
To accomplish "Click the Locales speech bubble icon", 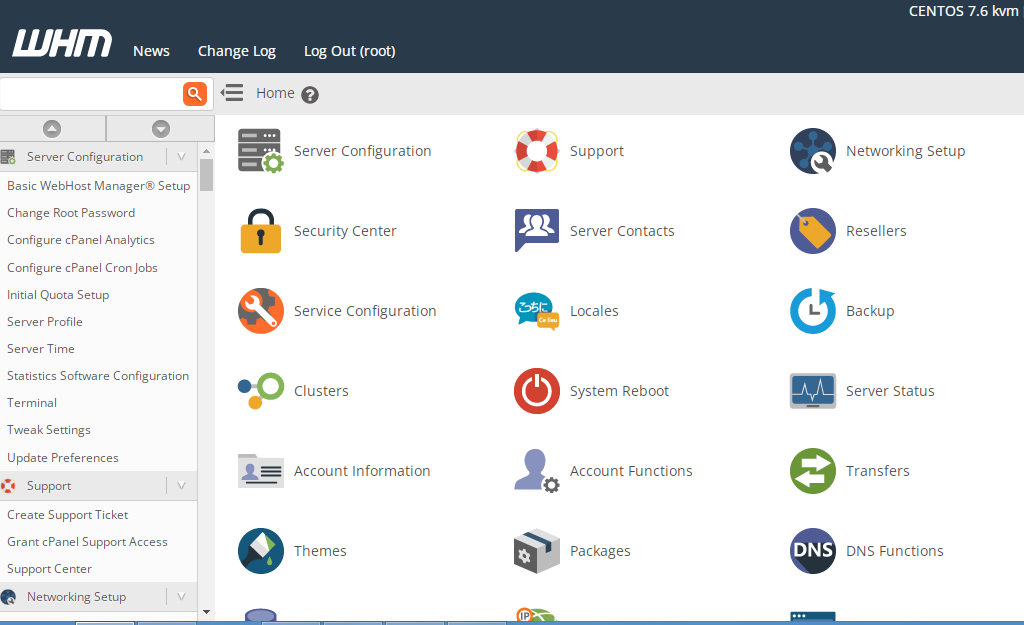I will pos(537,311).
